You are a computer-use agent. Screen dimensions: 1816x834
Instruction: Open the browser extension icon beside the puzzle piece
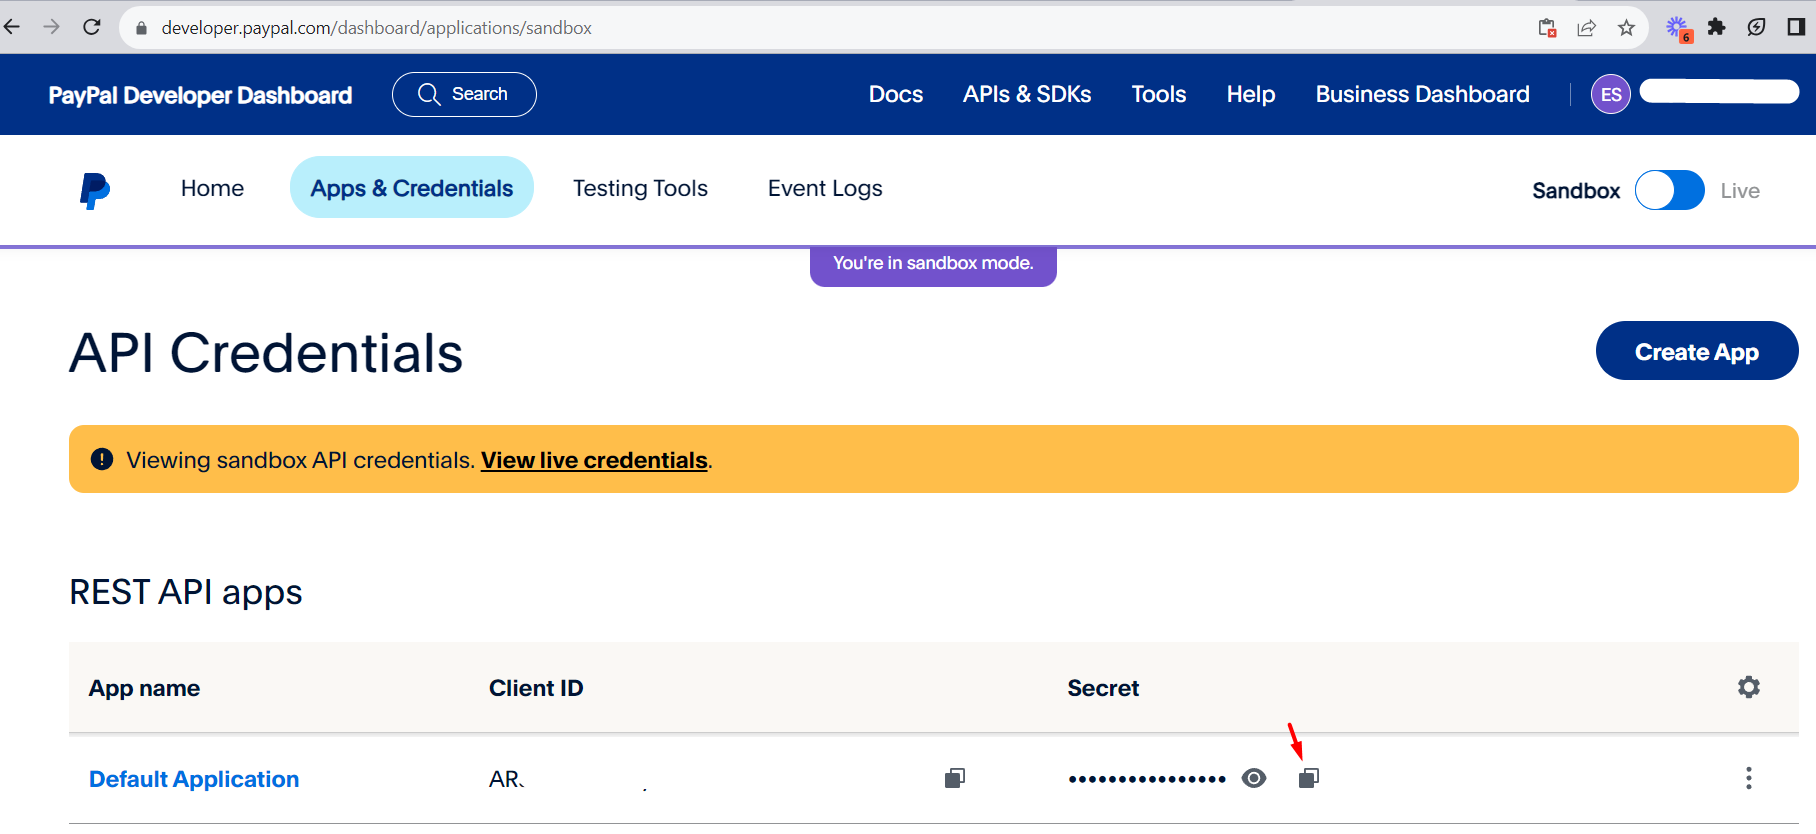[x=1756, y=27]
